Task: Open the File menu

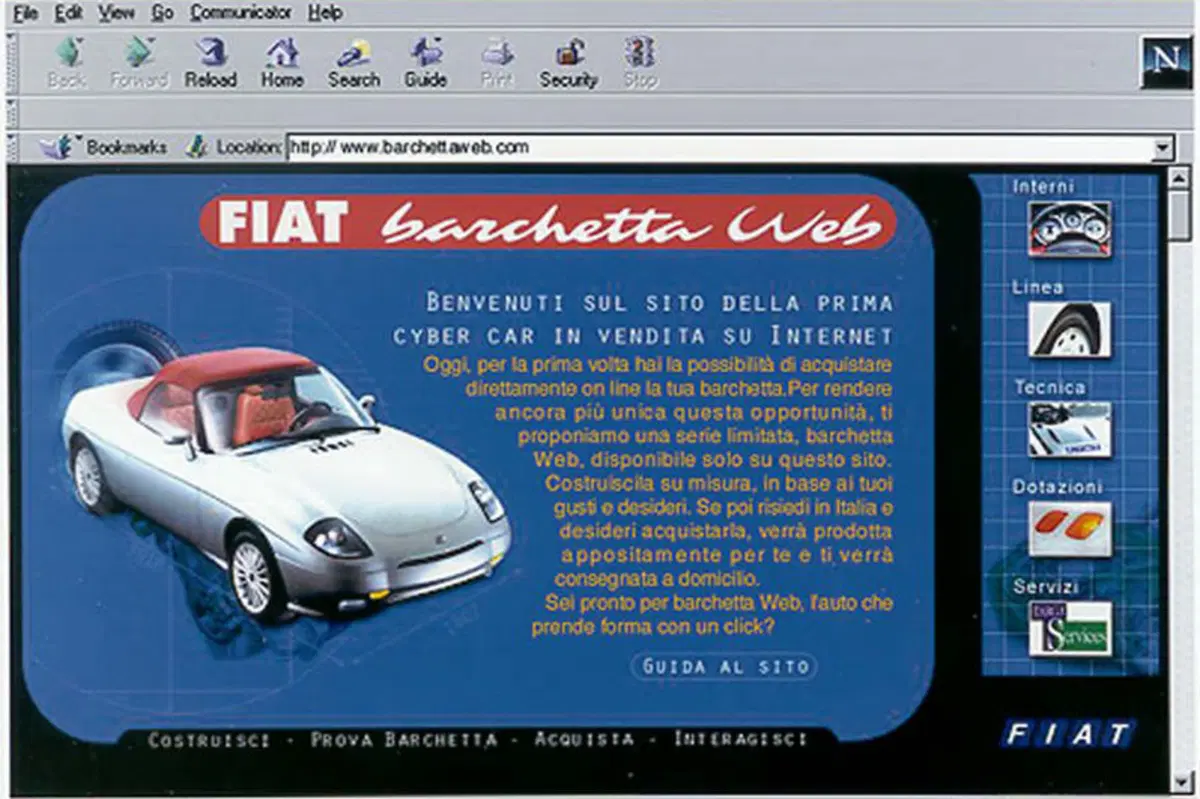Action: tap(26, 13)
